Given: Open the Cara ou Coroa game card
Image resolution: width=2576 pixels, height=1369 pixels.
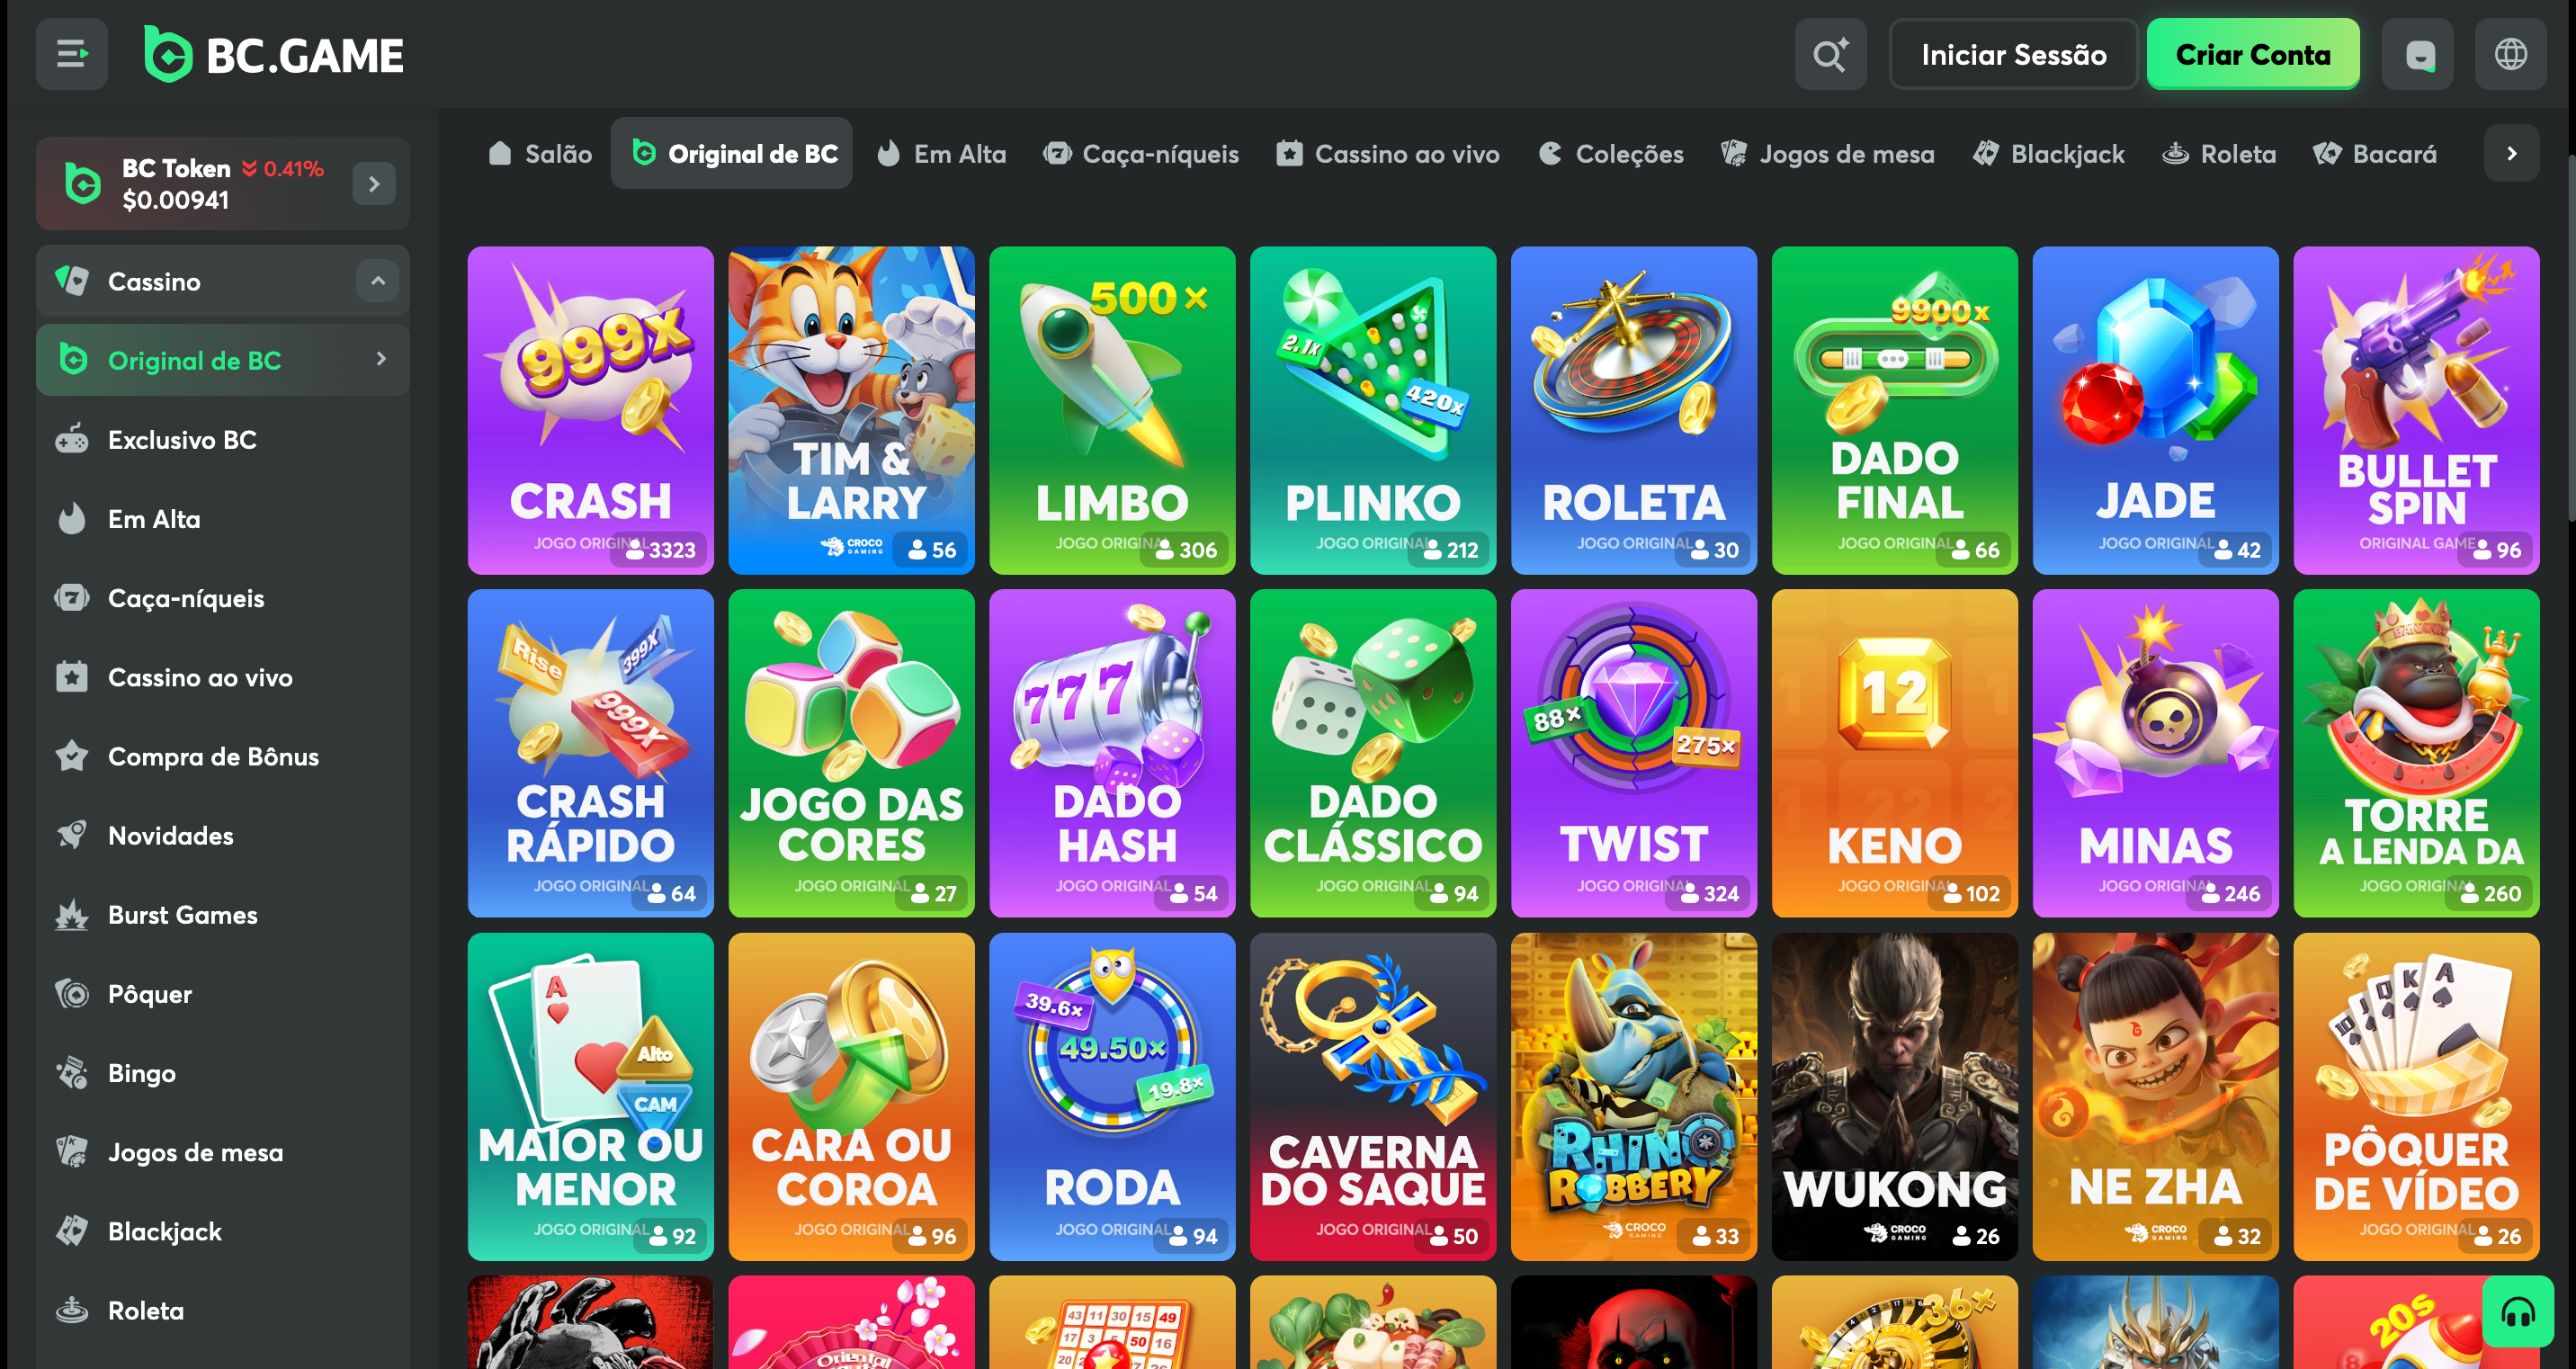Looking at the screenshot, I should (x=852, y=1097).
